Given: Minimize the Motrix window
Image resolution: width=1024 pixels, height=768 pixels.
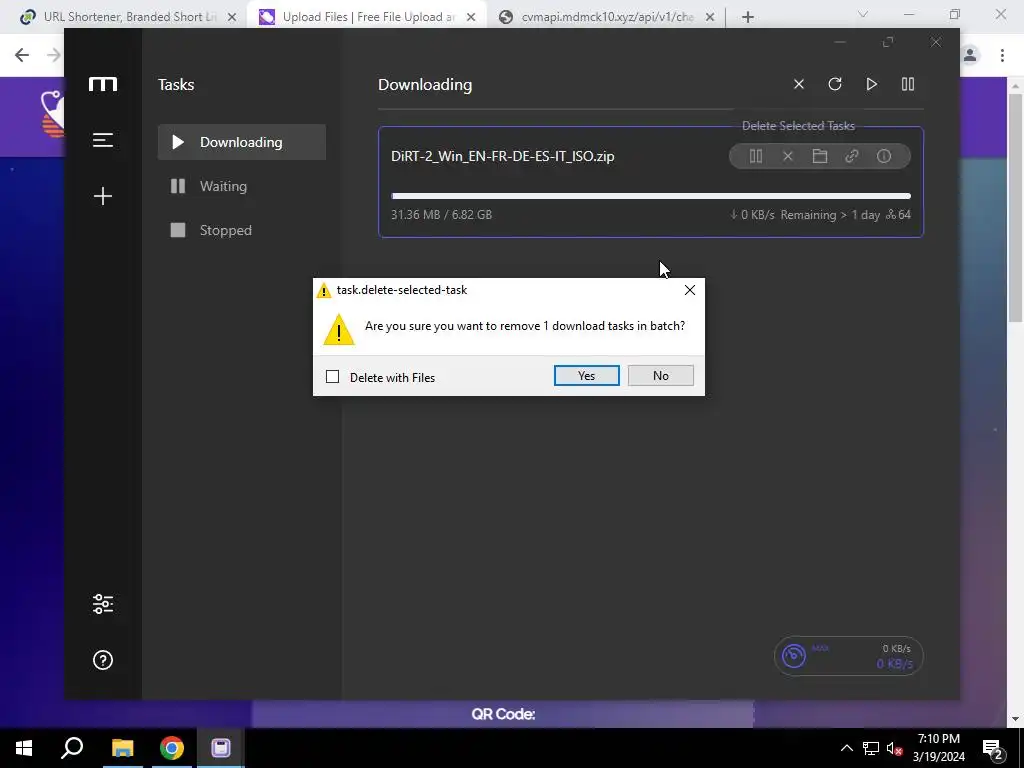Looking at the screenshot, I should click(x=840, y=42).
